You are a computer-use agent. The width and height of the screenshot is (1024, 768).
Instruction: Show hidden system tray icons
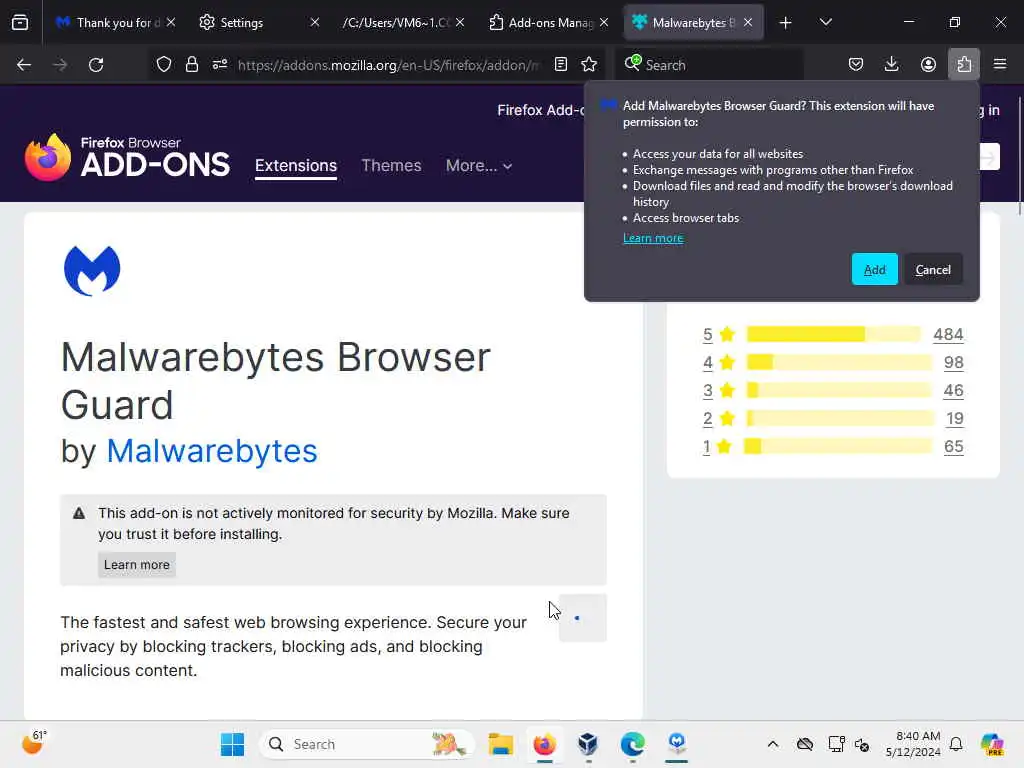click(773, 744)
